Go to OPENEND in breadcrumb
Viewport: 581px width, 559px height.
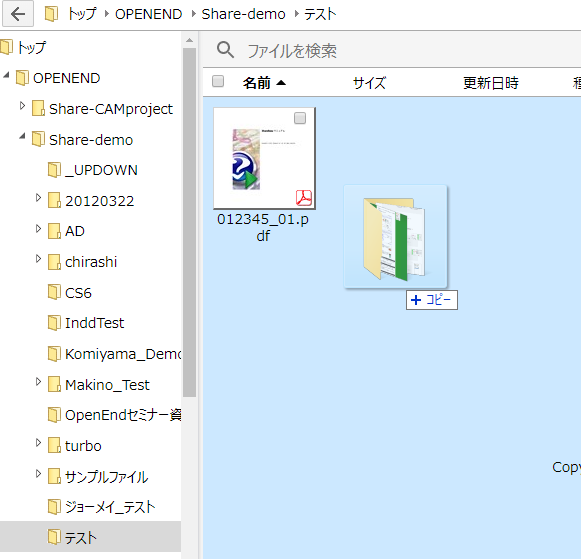tap(149, 14)
